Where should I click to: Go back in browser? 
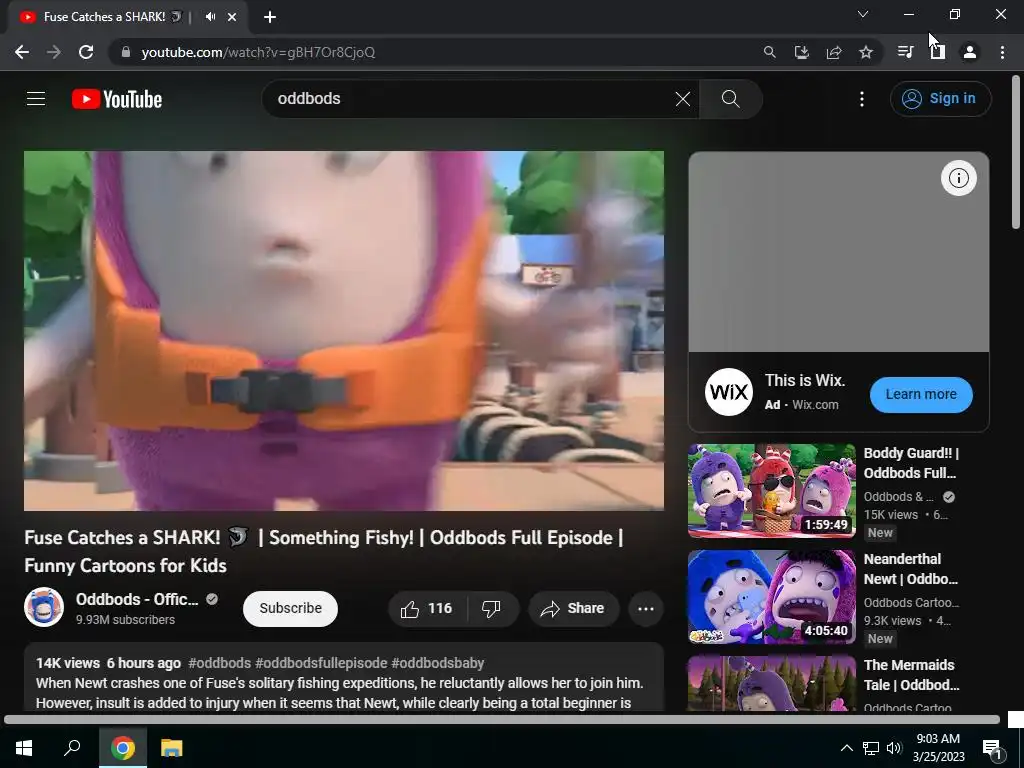[x=22, y=52]
